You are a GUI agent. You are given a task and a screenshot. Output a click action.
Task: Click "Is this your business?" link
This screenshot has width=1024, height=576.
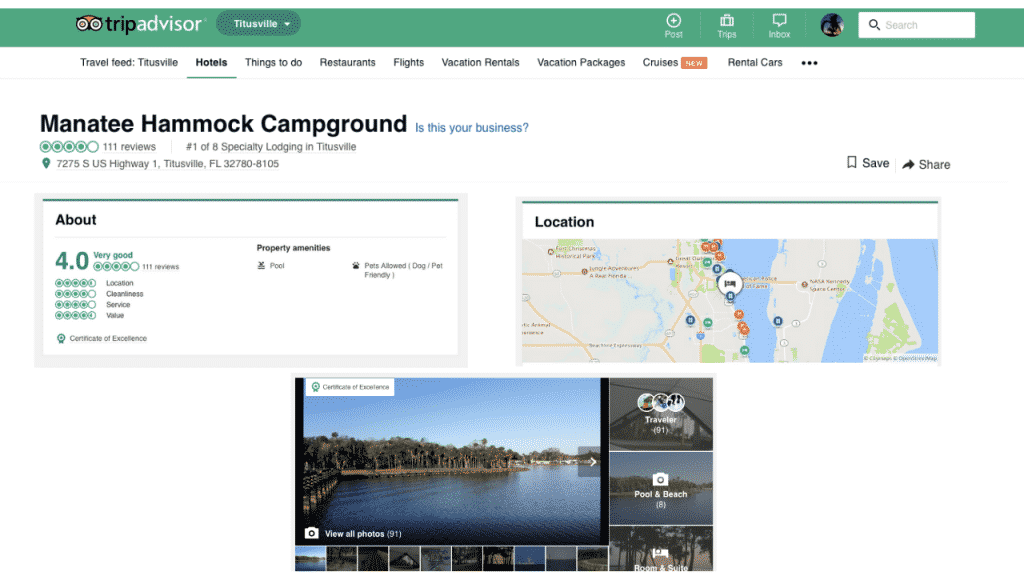pyautogui.click(x=472, y=128)
